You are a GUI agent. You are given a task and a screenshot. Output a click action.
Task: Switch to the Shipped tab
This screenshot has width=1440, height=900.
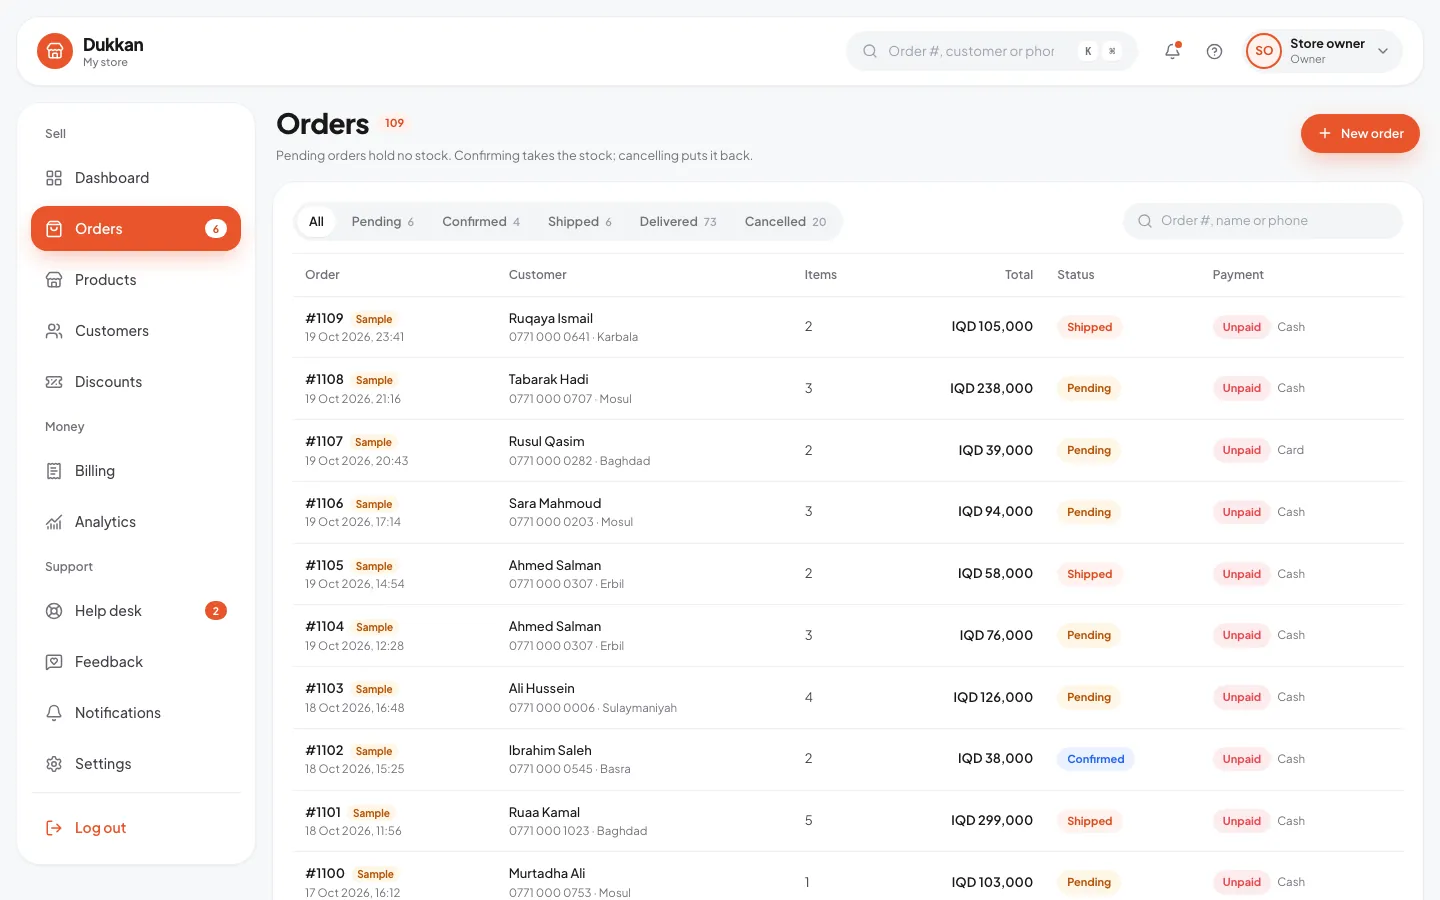tap(579, 222)
